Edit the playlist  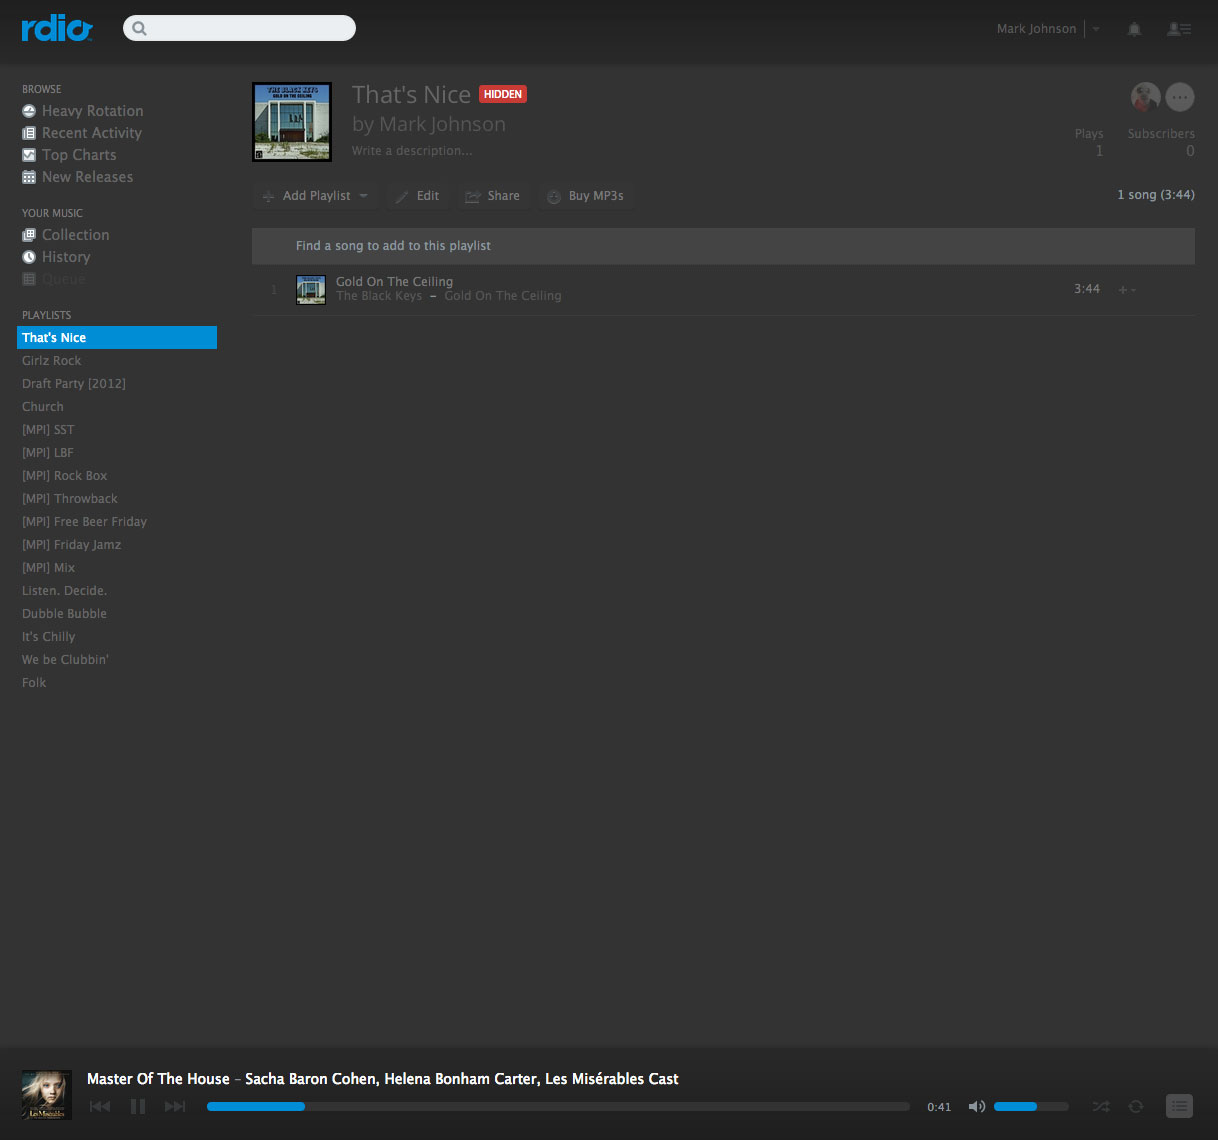tap(417, 196)
